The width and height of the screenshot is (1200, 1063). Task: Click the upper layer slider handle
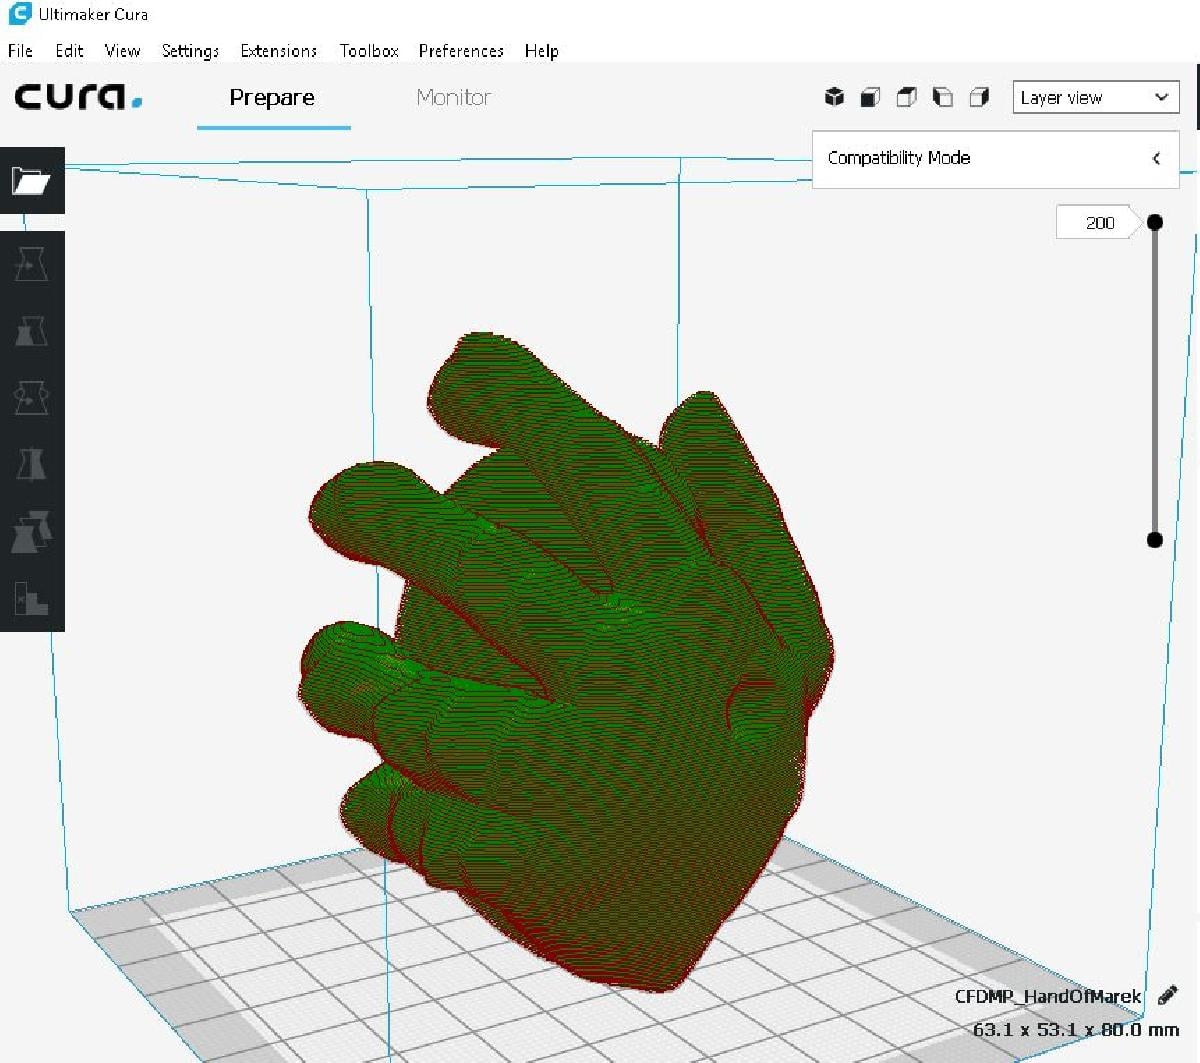pyautogui.click(x=1155, y=222)
